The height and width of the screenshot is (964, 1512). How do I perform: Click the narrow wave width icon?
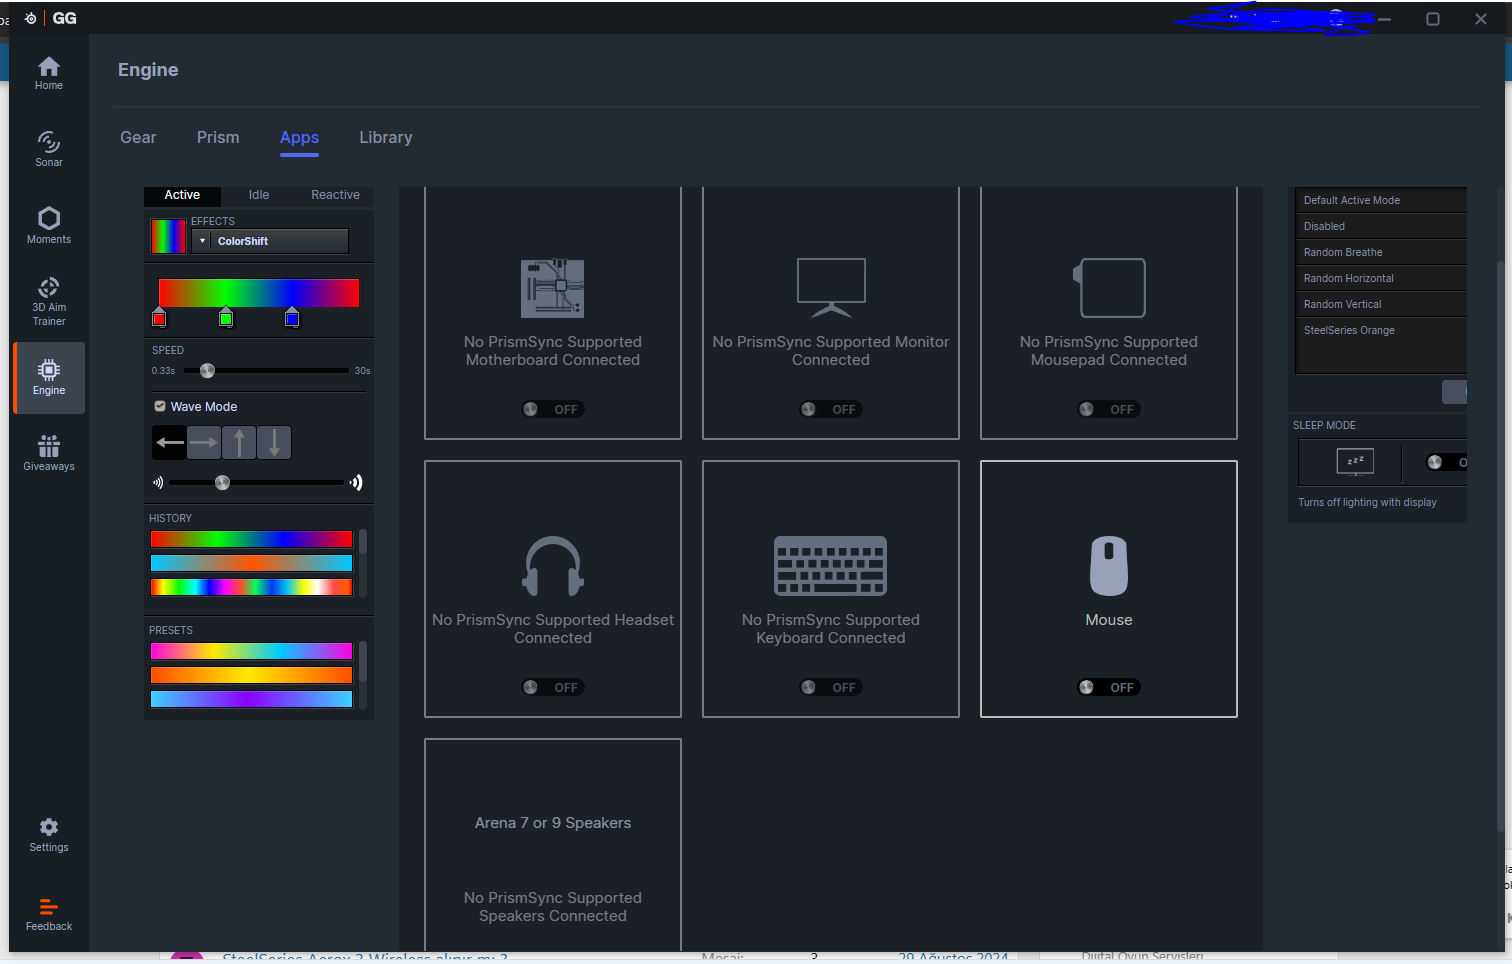(158, 482)
